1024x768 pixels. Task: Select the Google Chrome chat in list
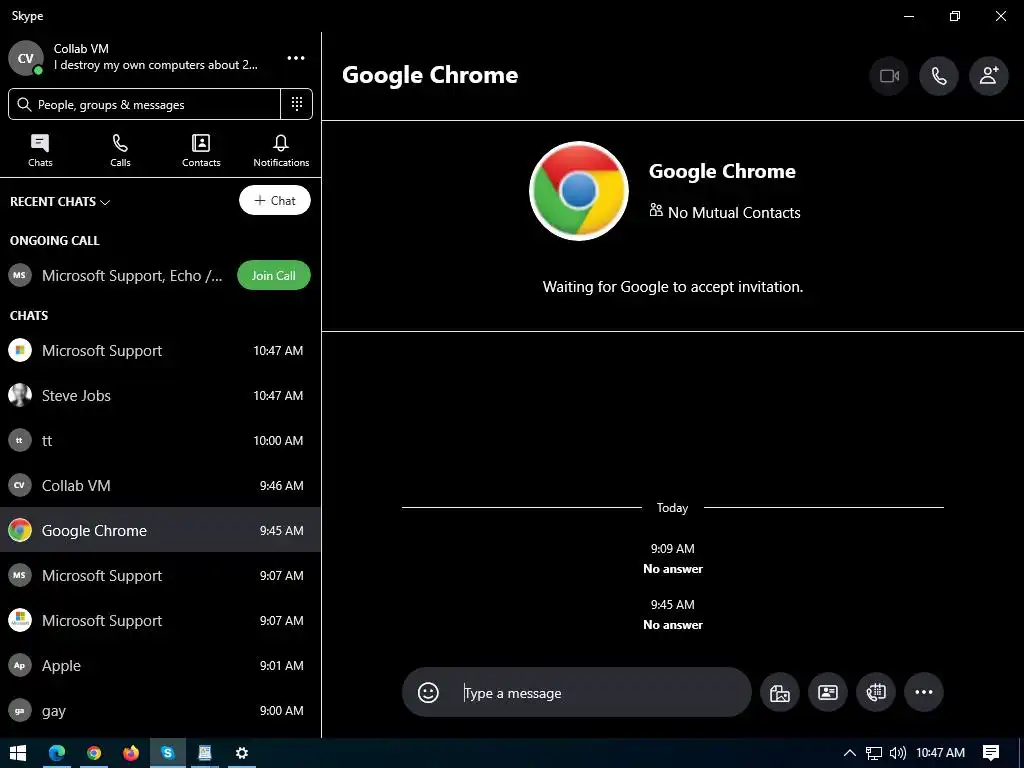[160, 530]
